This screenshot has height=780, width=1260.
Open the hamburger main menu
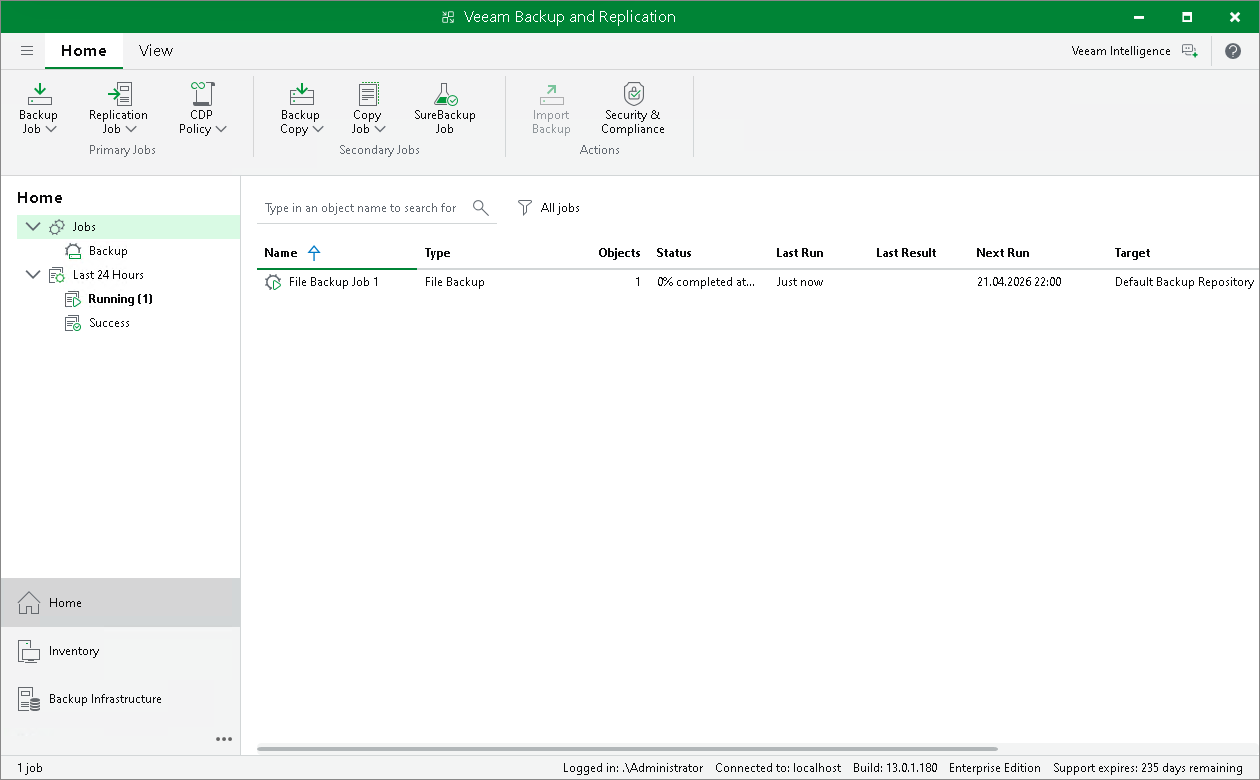click(27, 51)
